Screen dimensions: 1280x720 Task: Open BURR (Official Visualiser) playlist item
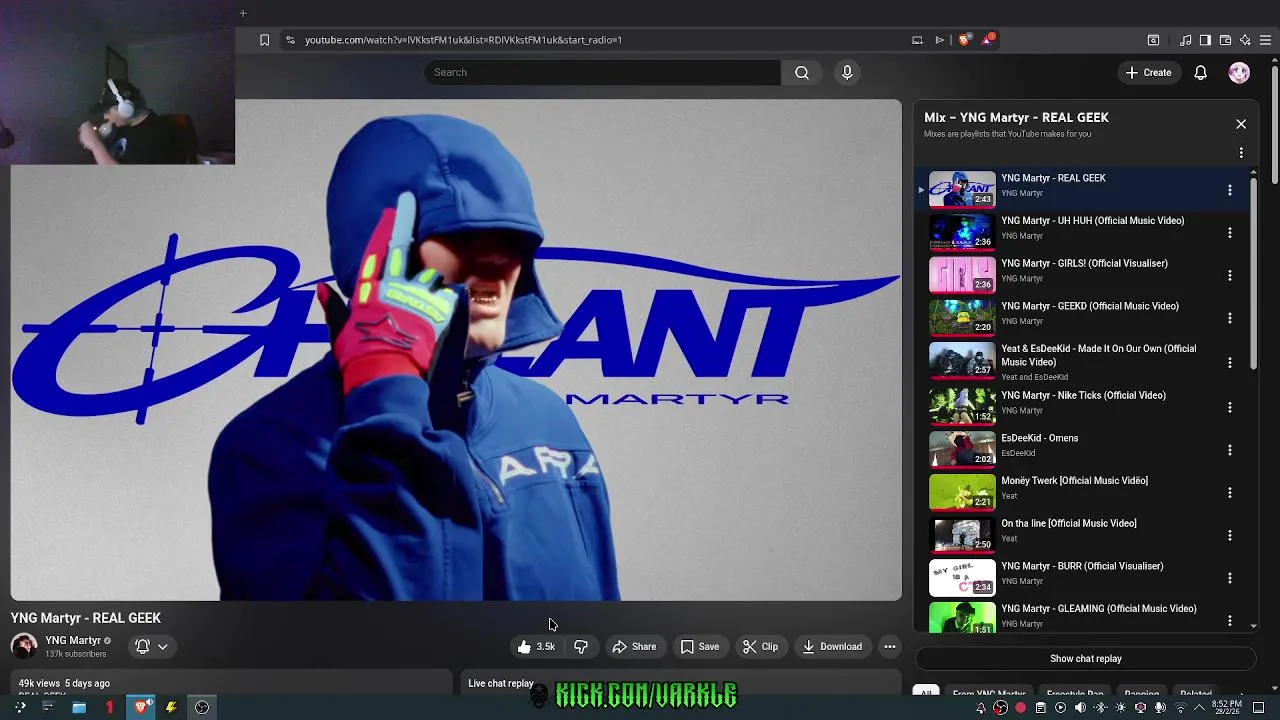click(1082, 566)
